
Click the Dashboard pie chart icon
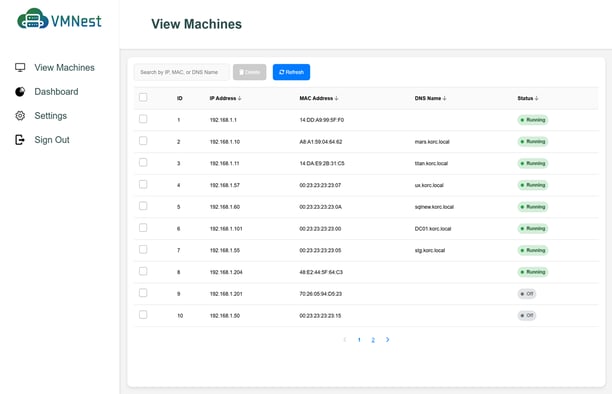coord(20,92)
